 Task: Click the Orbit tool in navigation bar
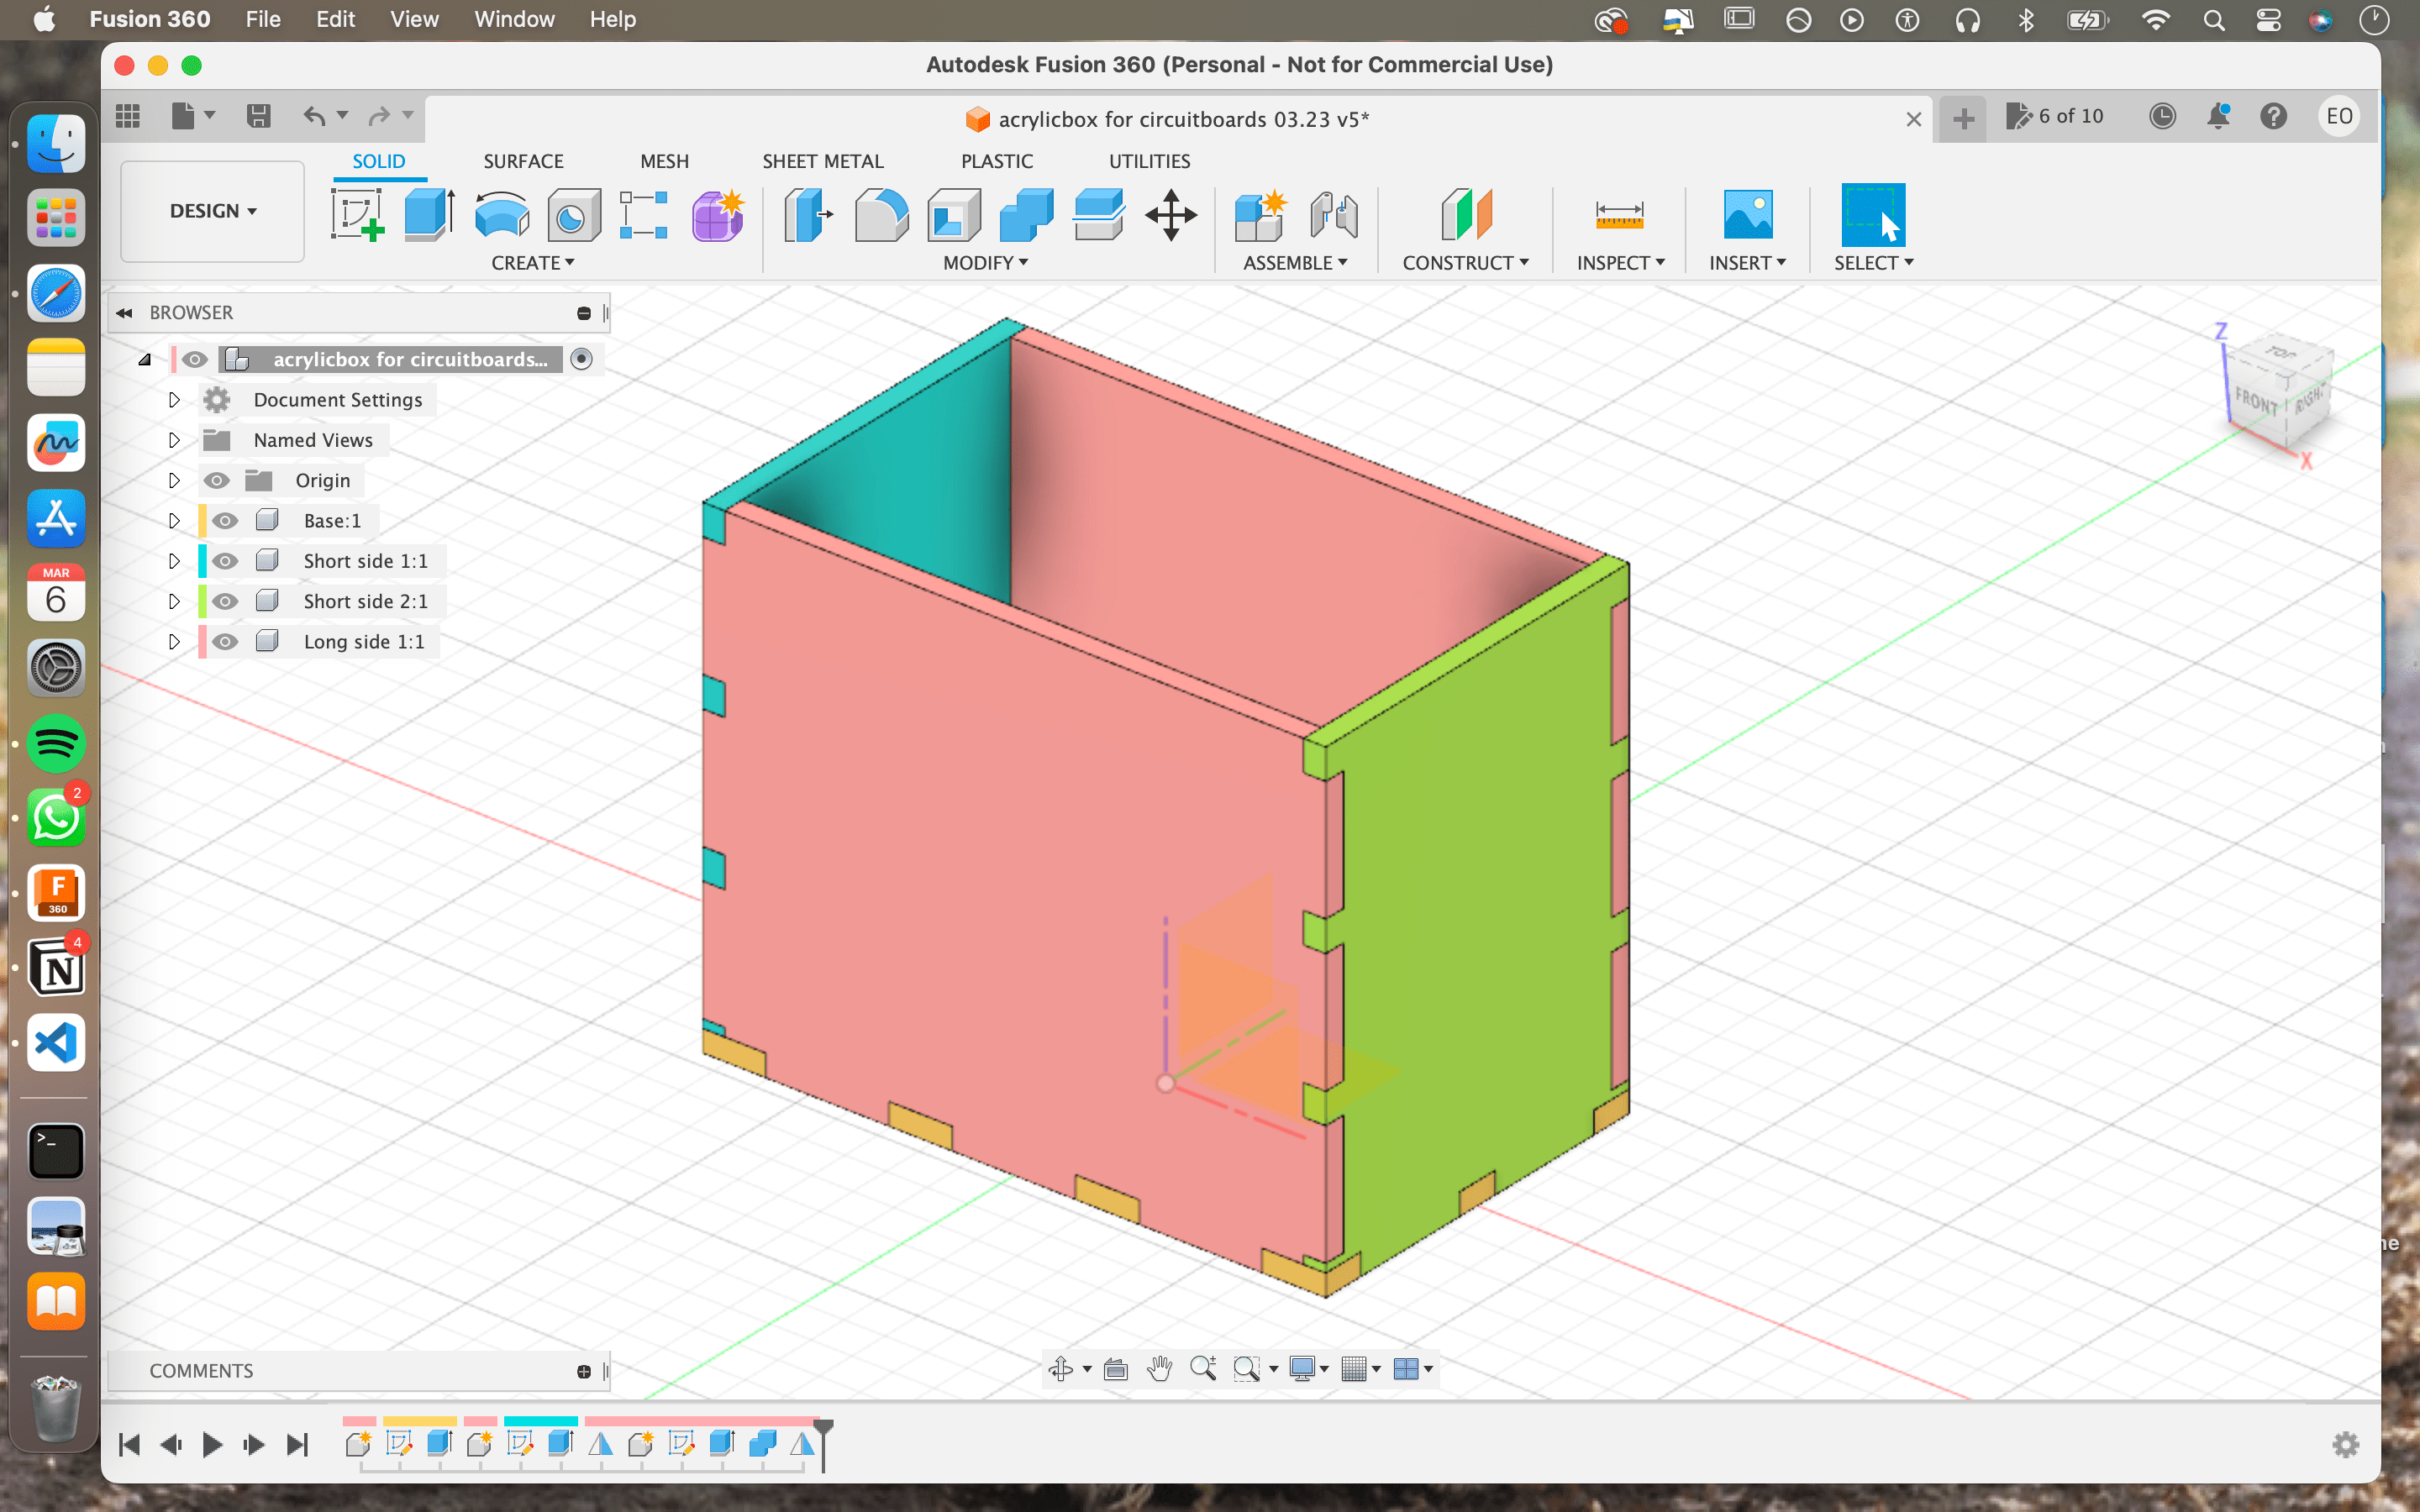click(1061, 1369)
